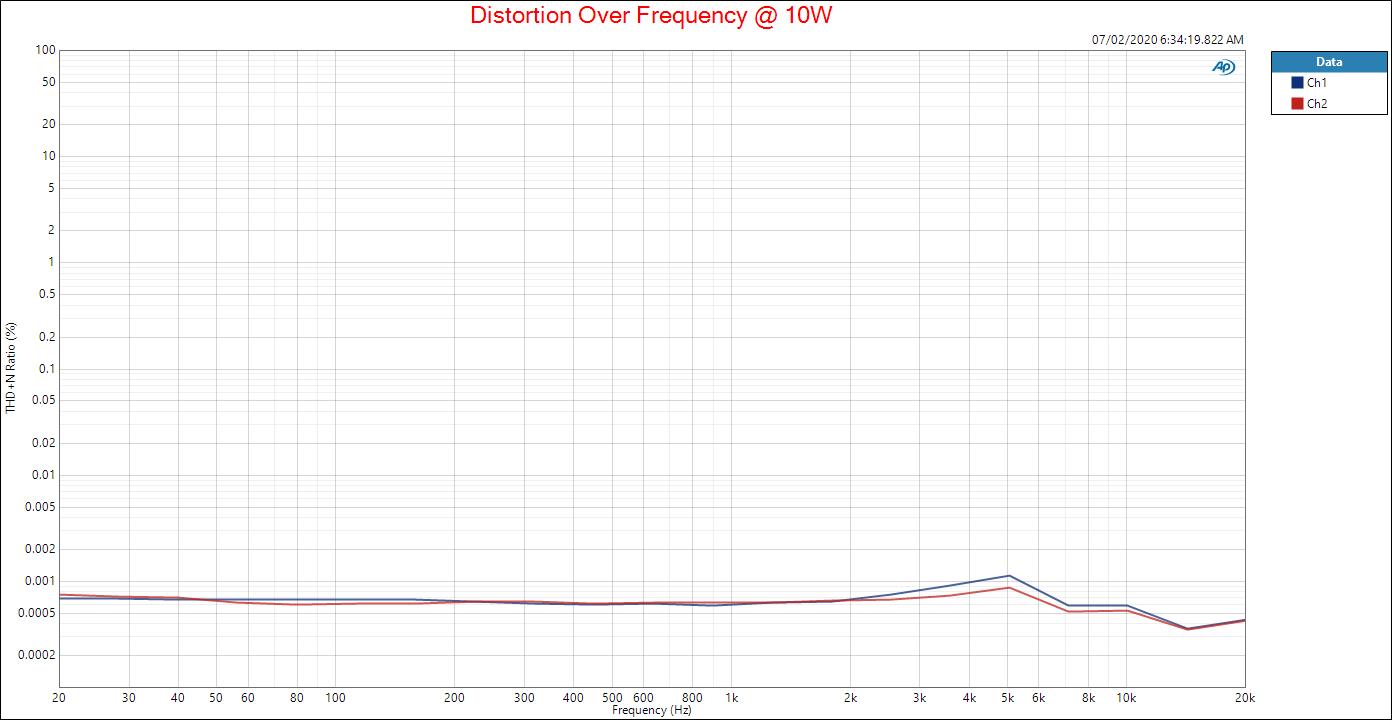Click the 0.1 value on Y axis

47,369
